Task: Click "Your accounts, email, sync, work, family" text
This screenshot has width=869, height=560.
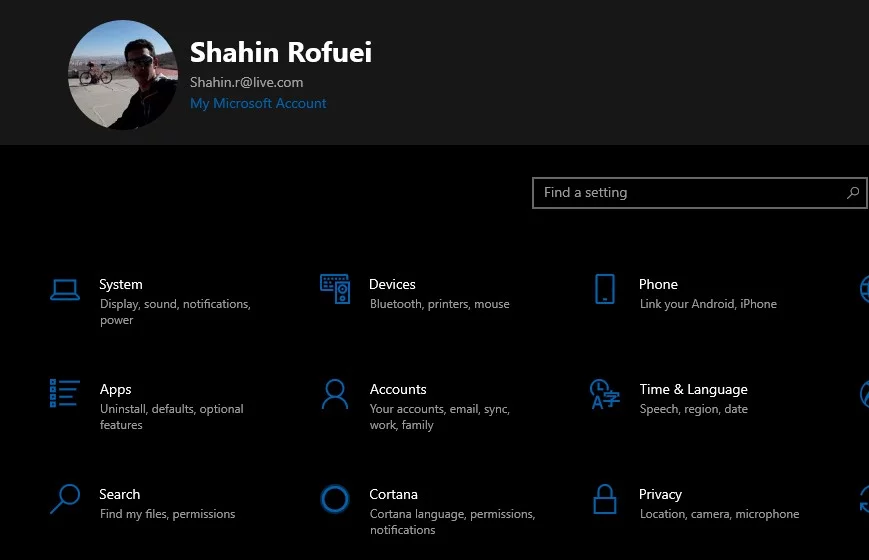Action: 439,416
